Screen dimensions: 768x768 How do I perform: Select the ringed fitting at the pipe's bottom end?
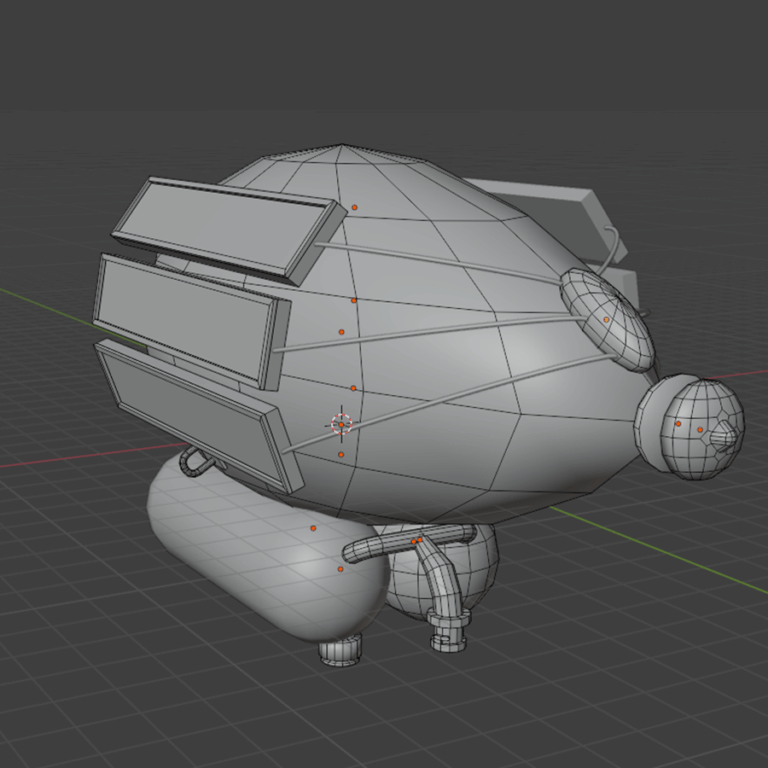click(450, 632)
